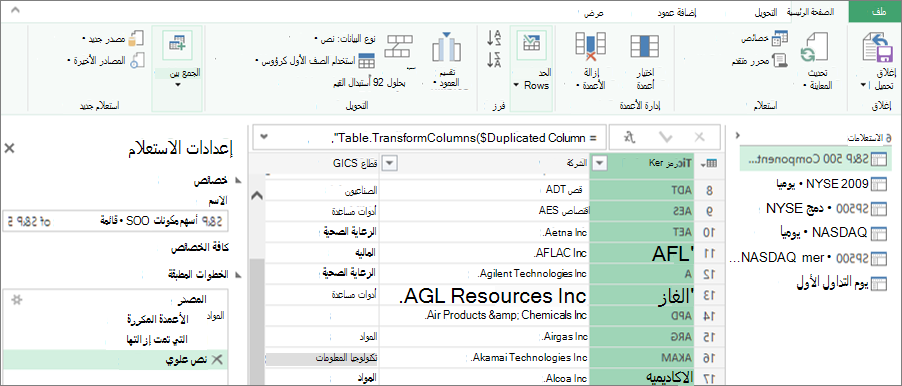Screen dimensions: 902x386
Task: Delete the نص علوي applied step
Action: point(217,360)
